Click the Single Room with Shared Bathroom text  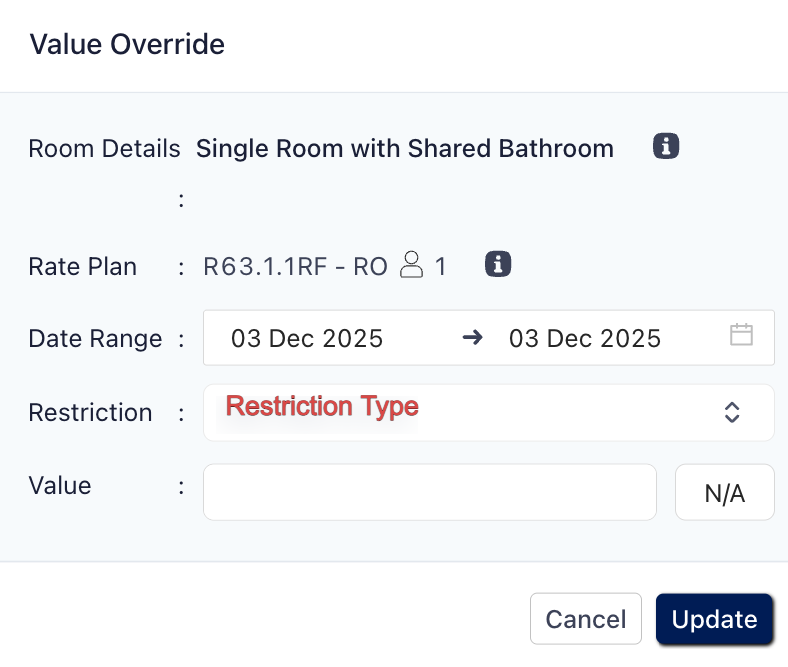[404, 149]
